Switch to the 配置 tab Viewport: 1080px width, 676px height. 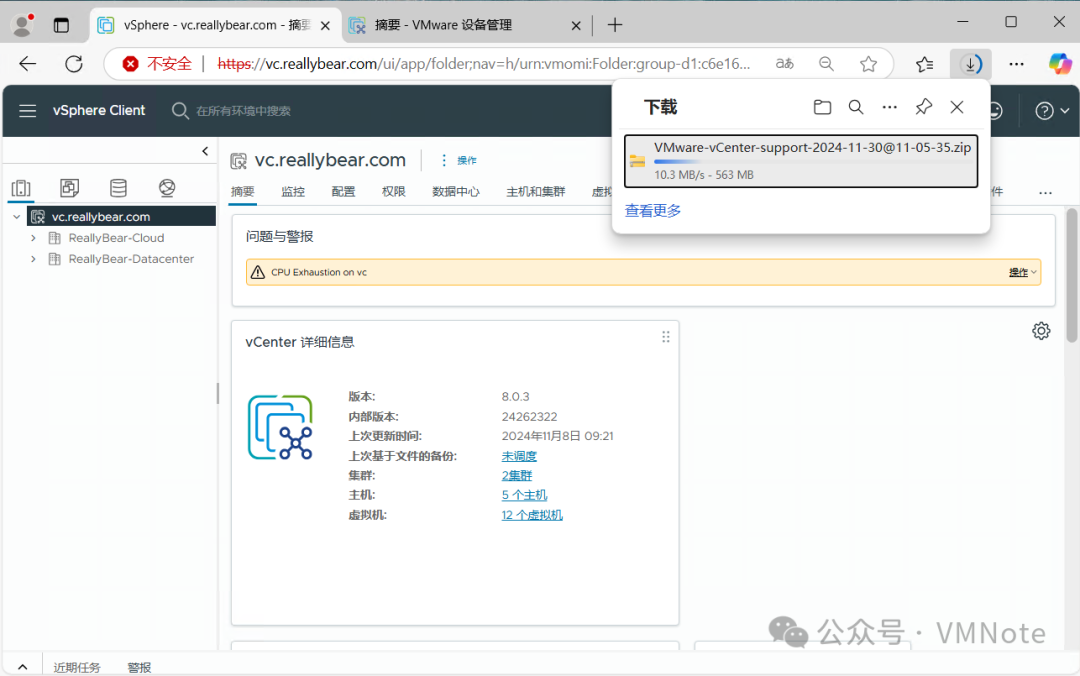tap(343, 192)
